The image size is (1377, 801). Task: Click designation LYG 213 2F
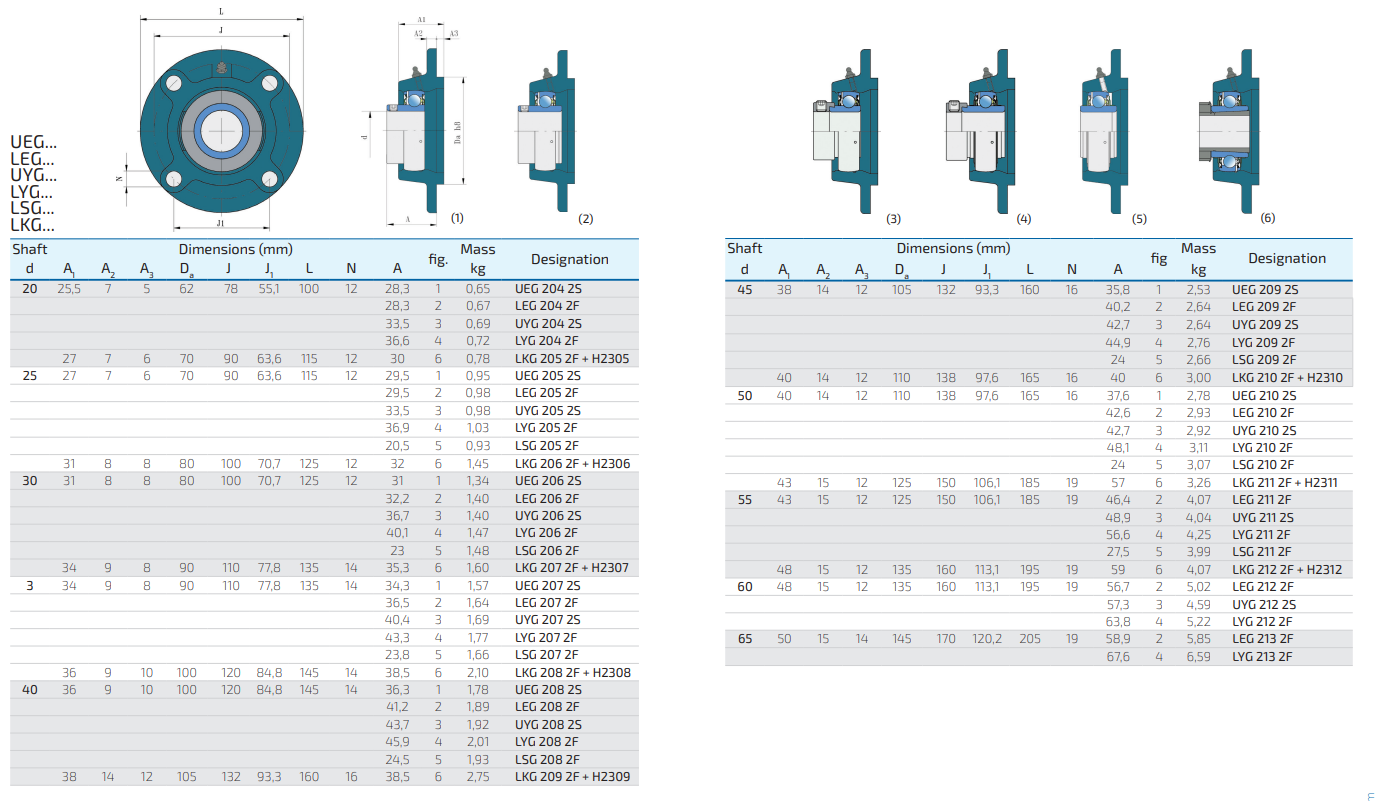pos(1262,656)
